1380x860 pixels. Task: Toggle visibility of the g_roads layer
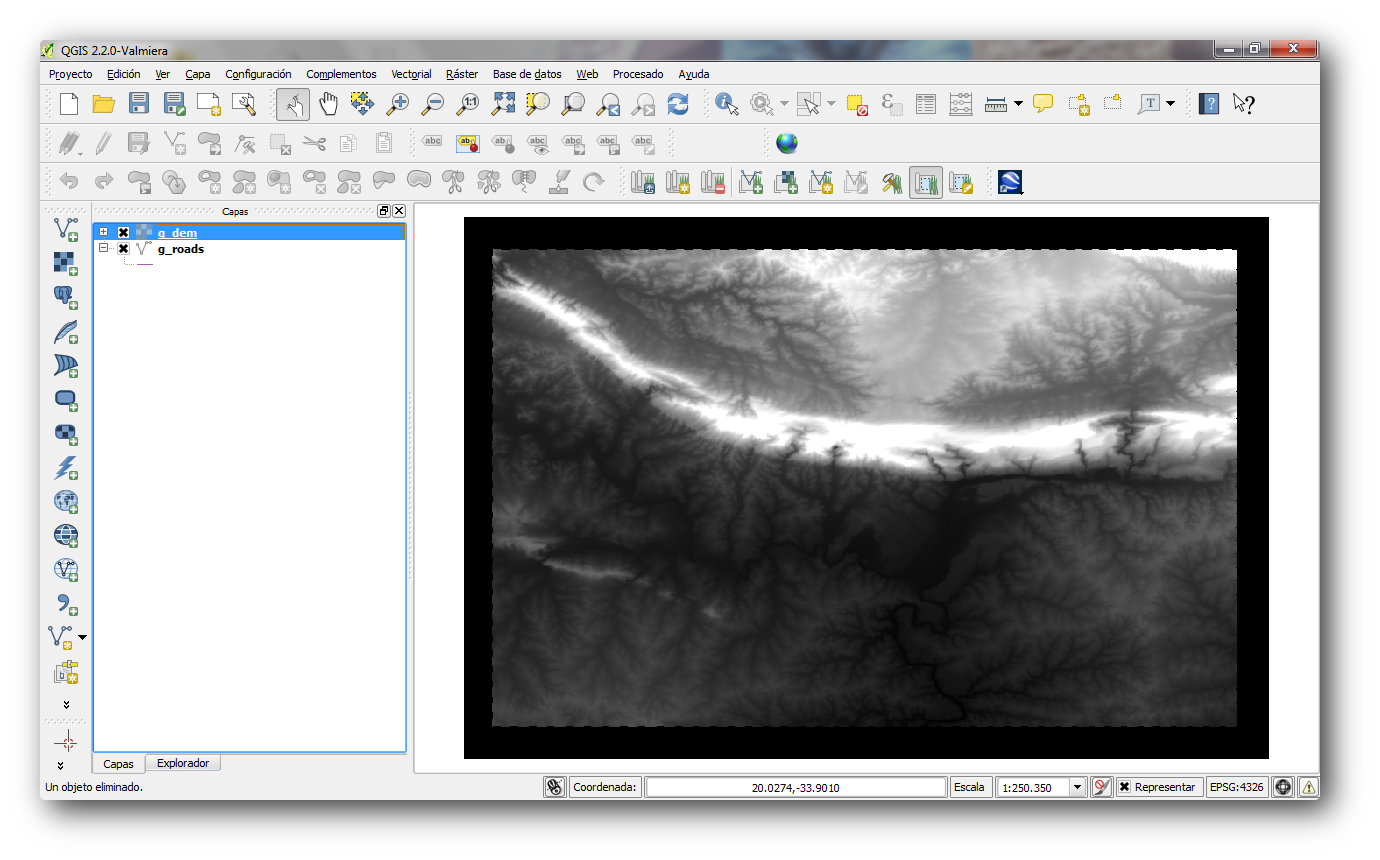(124, 249)
